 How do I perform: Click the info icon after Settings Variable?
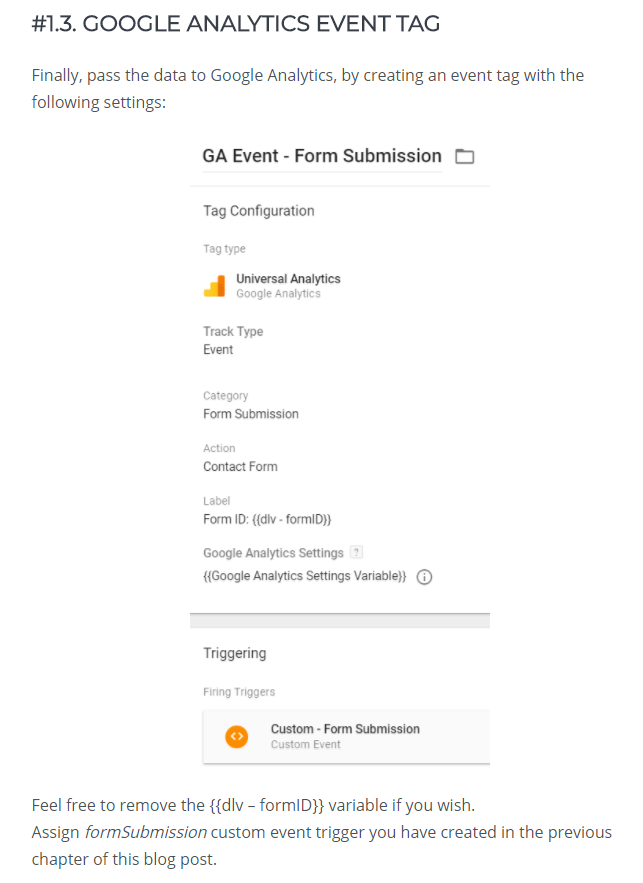(424, 577)
